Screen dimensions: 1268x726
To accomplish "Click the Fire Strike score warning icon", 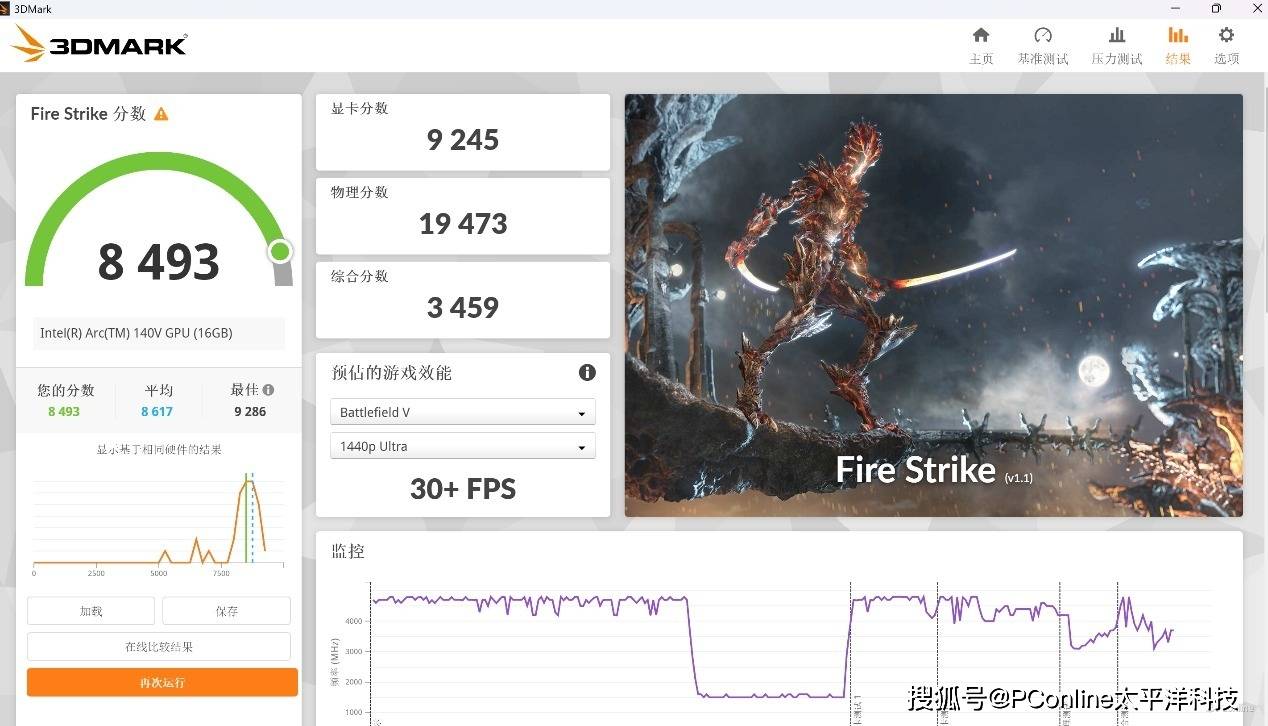I will [161, 114].
